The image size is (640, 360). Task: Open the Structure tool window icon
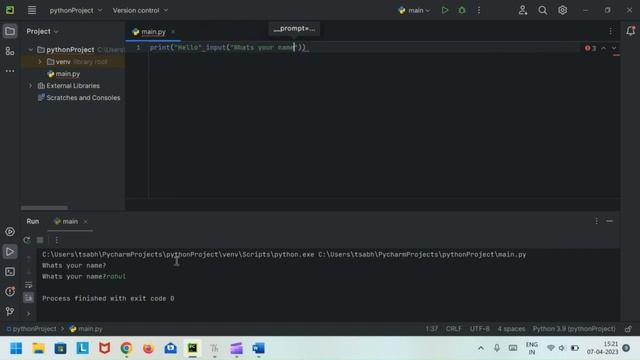point(10,51)
